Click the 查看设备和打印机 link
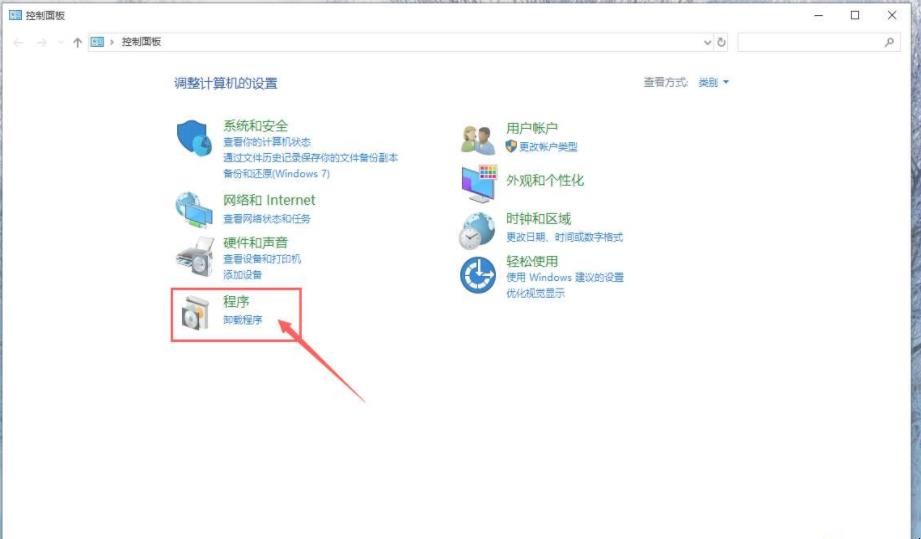This screenshot has width=921, height=539. click(x=262, y=259)
